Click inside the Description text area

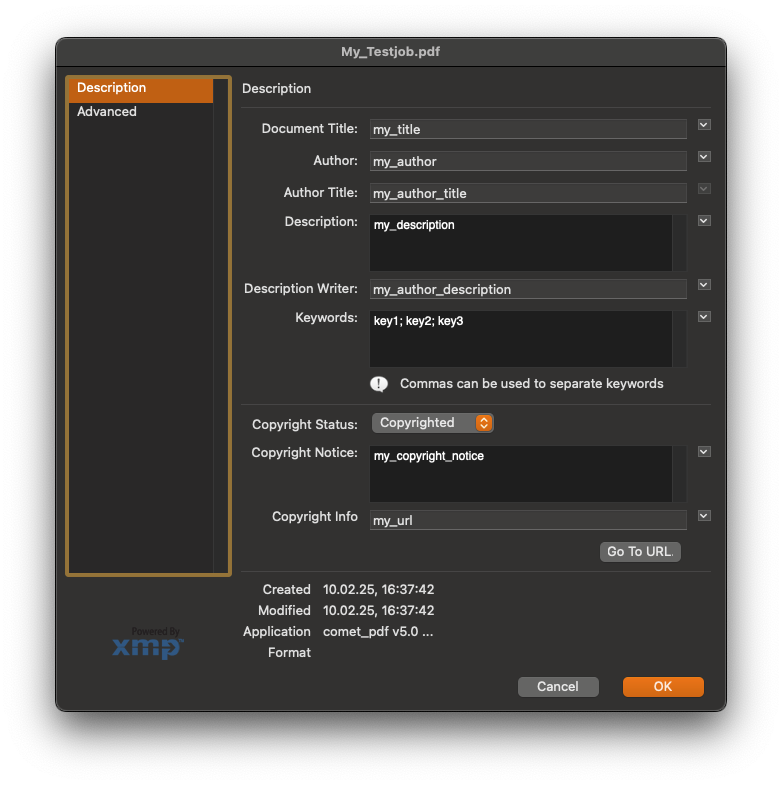click(521, 243)
